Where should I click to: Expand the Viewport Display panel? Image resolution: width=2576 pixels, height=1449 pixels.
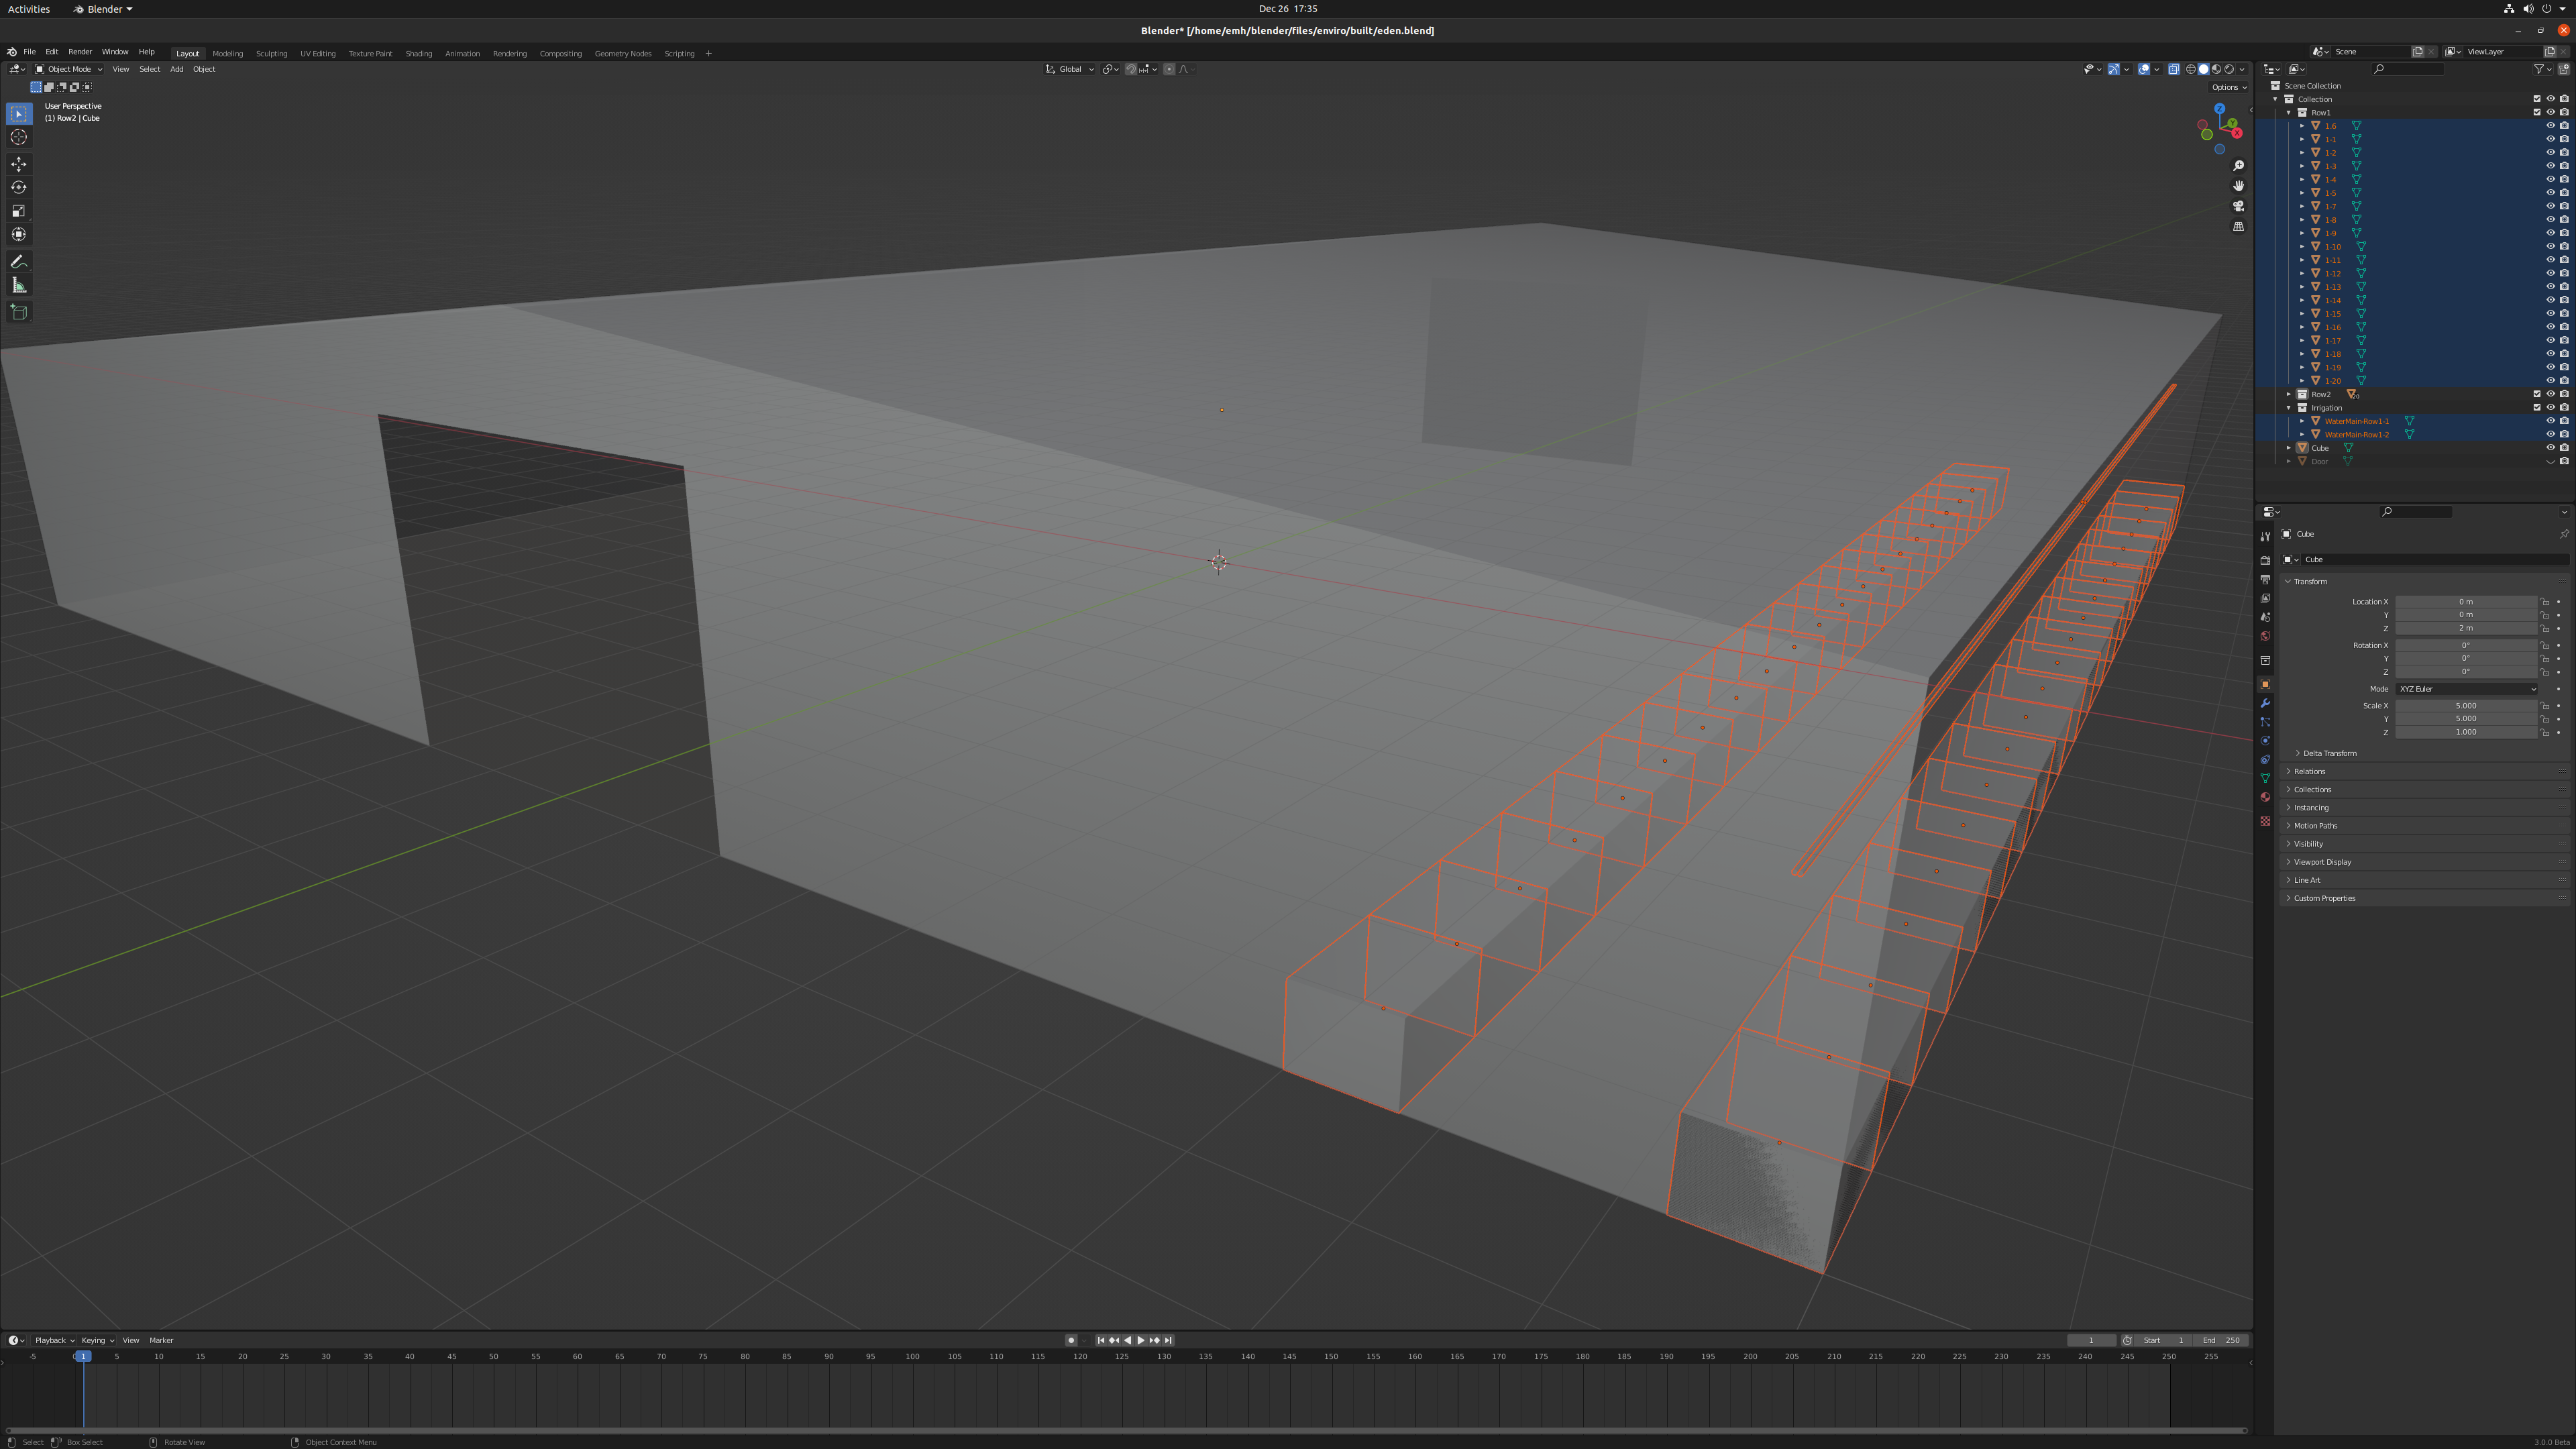click(x=2322, y=862)
